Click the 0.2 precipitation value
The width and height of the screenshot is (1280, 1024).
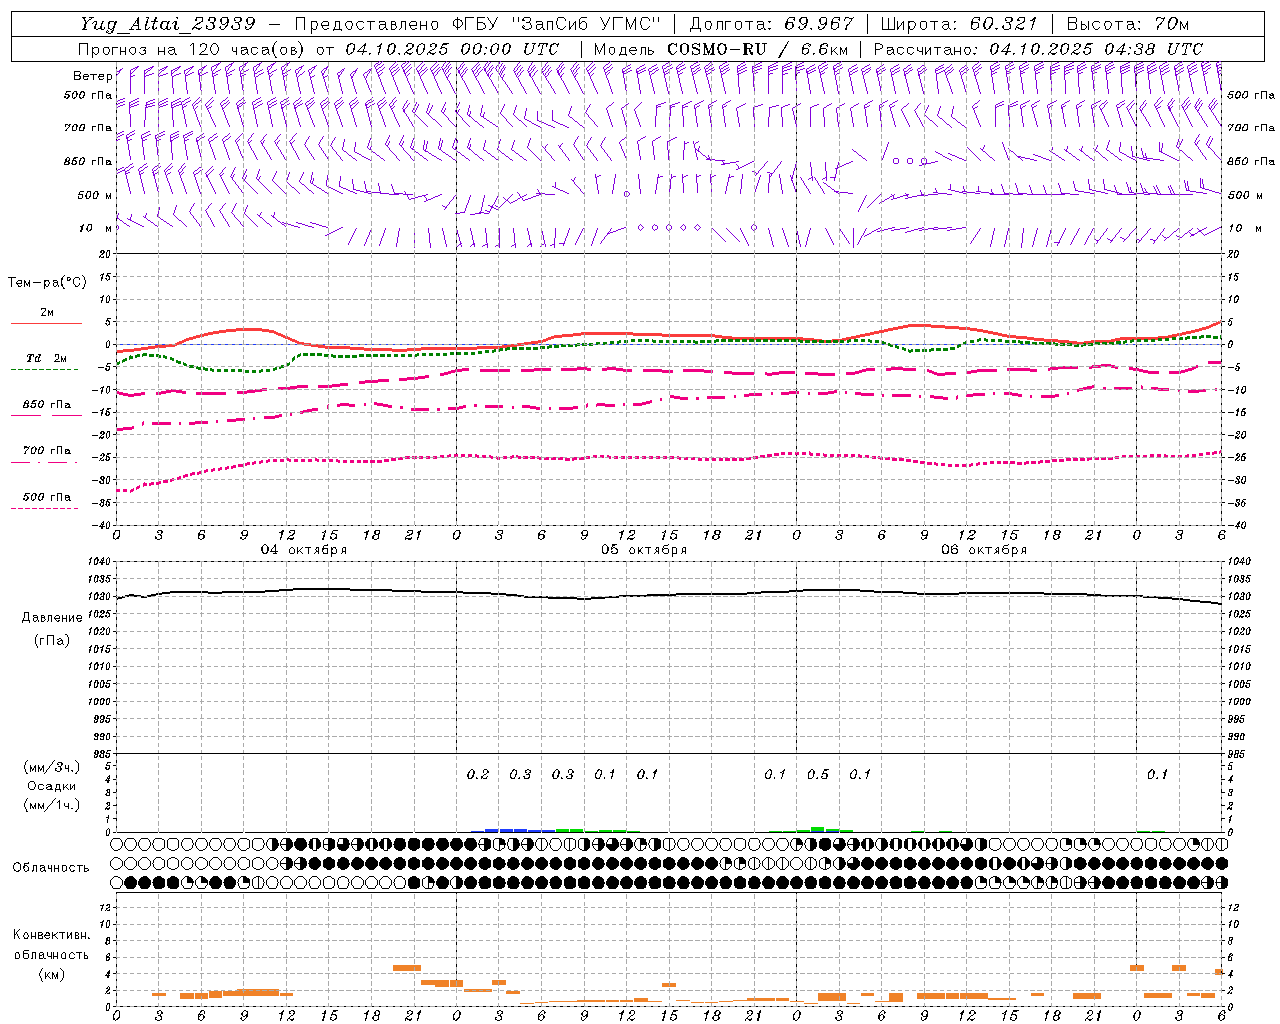coord(478,775)
